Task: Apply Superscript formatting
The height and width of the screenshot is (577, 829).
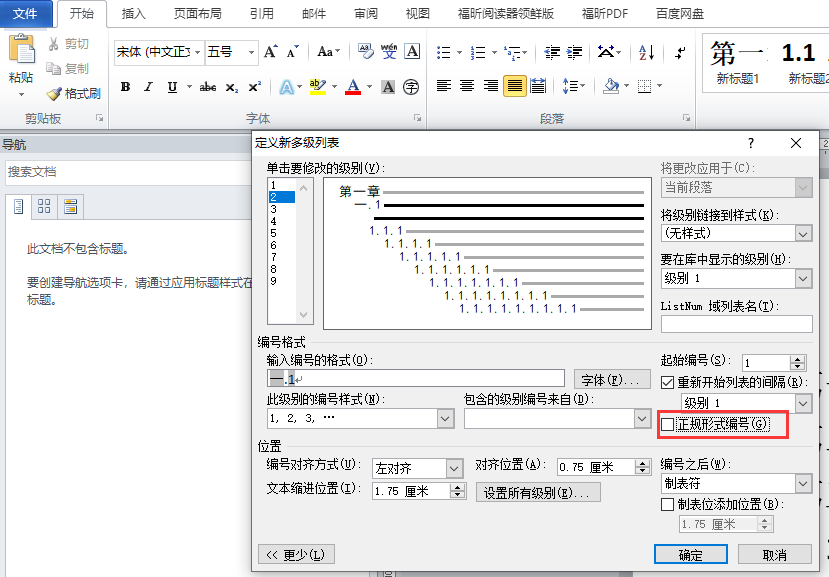Action: pyautogui.click(x=254, y=87)
